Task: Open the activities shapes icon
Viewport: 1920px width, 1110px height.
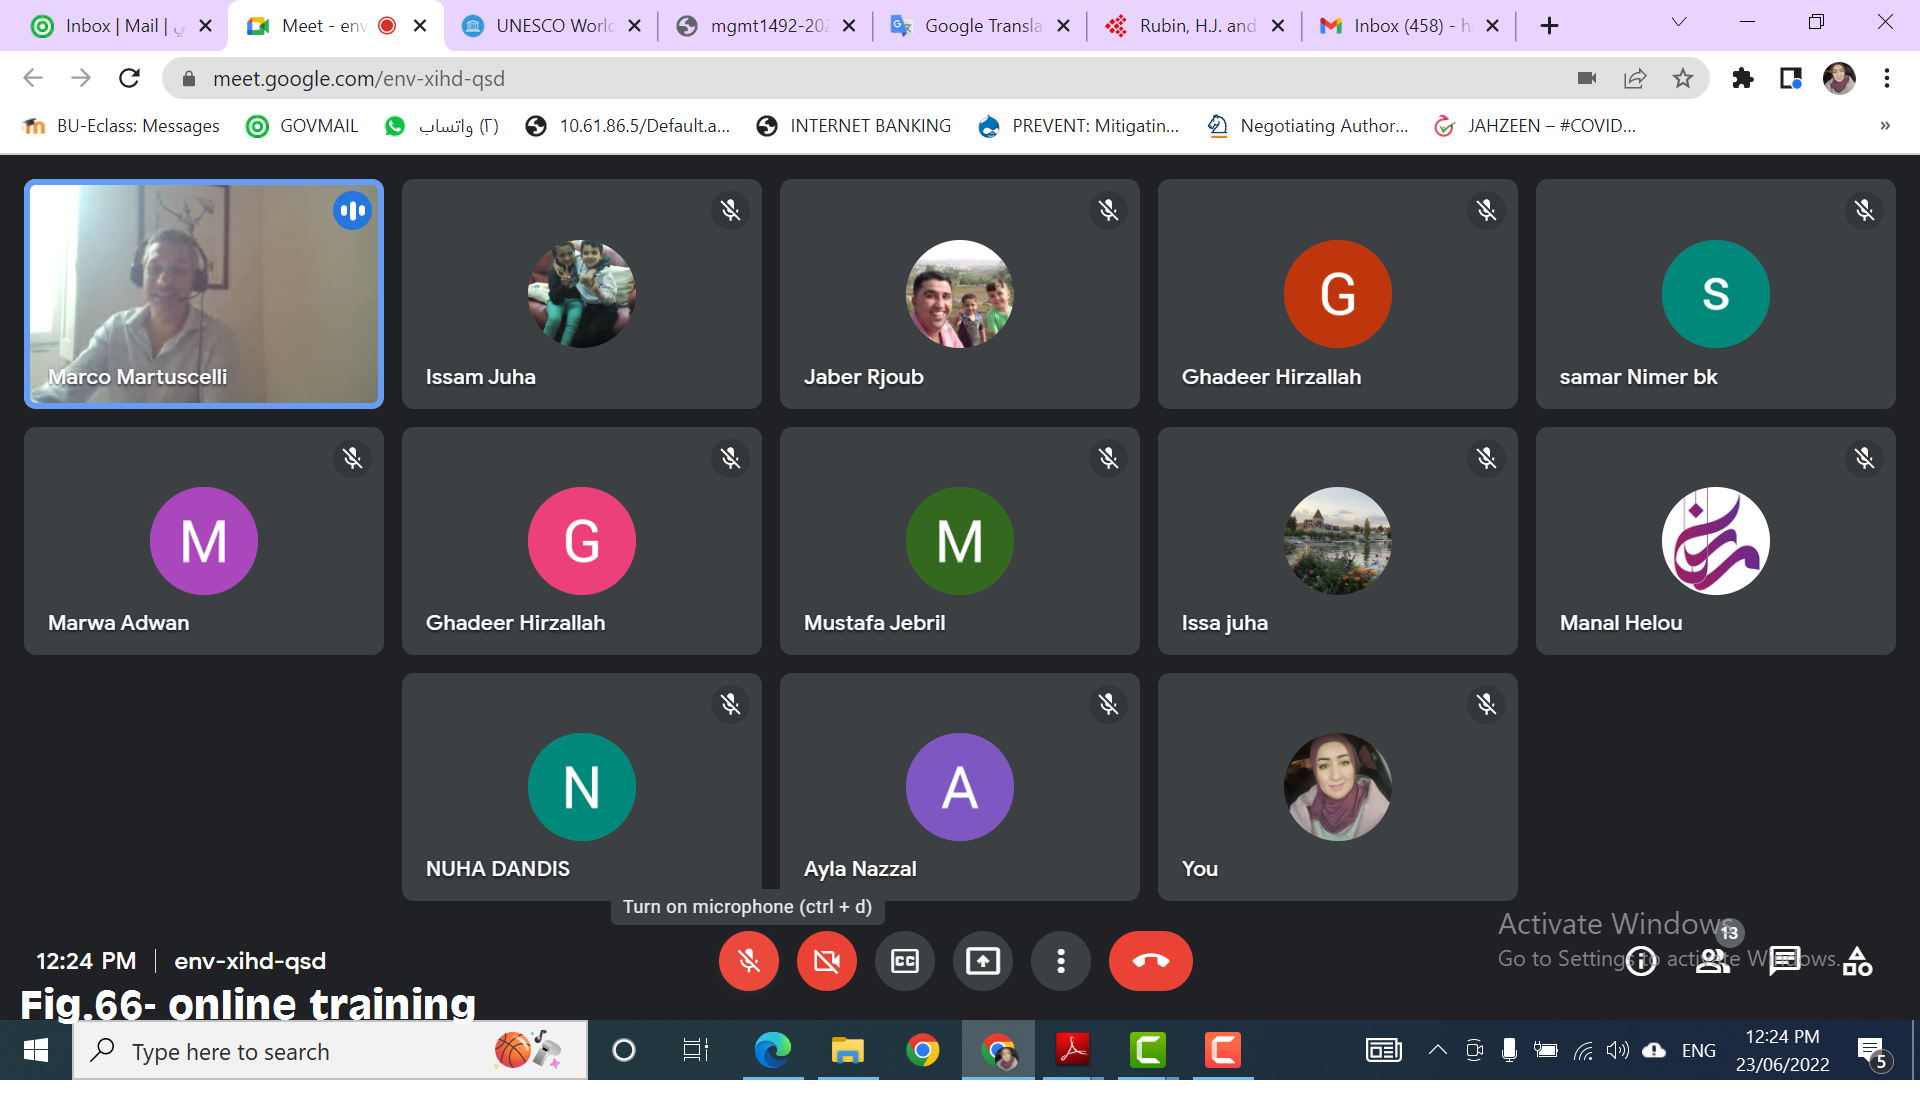Action: point(1857,961)
